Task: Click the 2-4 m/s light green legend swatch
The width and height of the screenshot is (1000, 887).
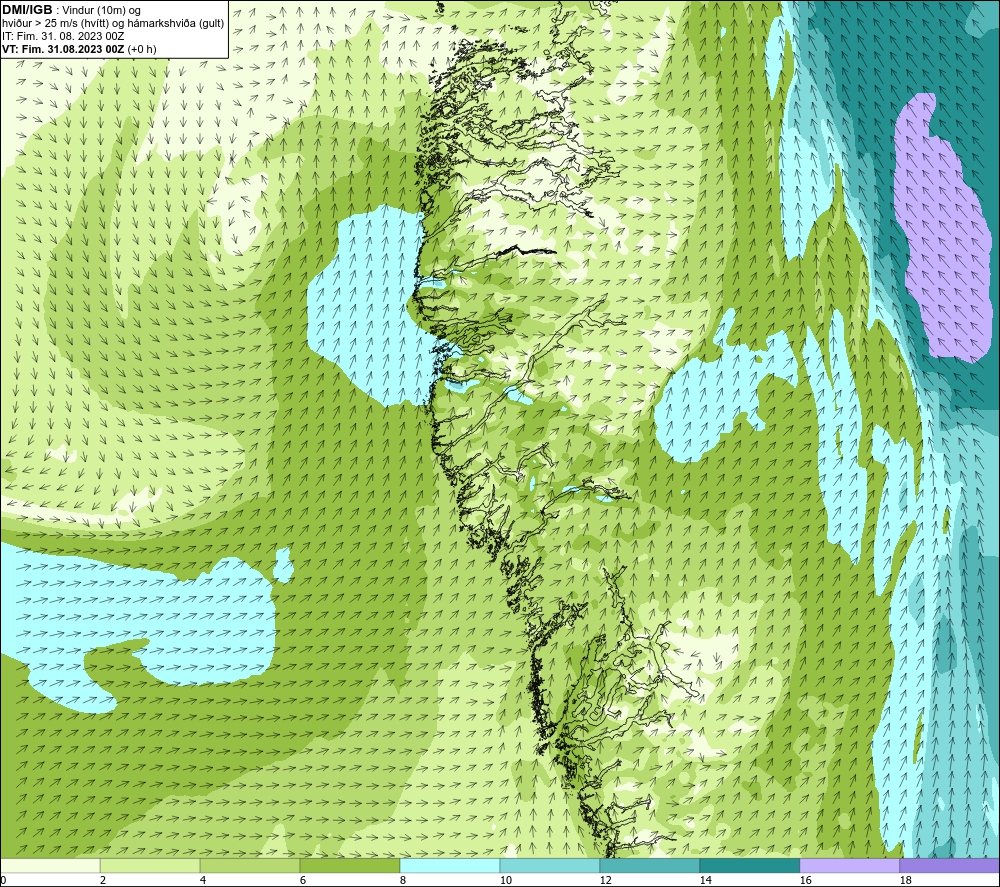Action: (150, 866)
